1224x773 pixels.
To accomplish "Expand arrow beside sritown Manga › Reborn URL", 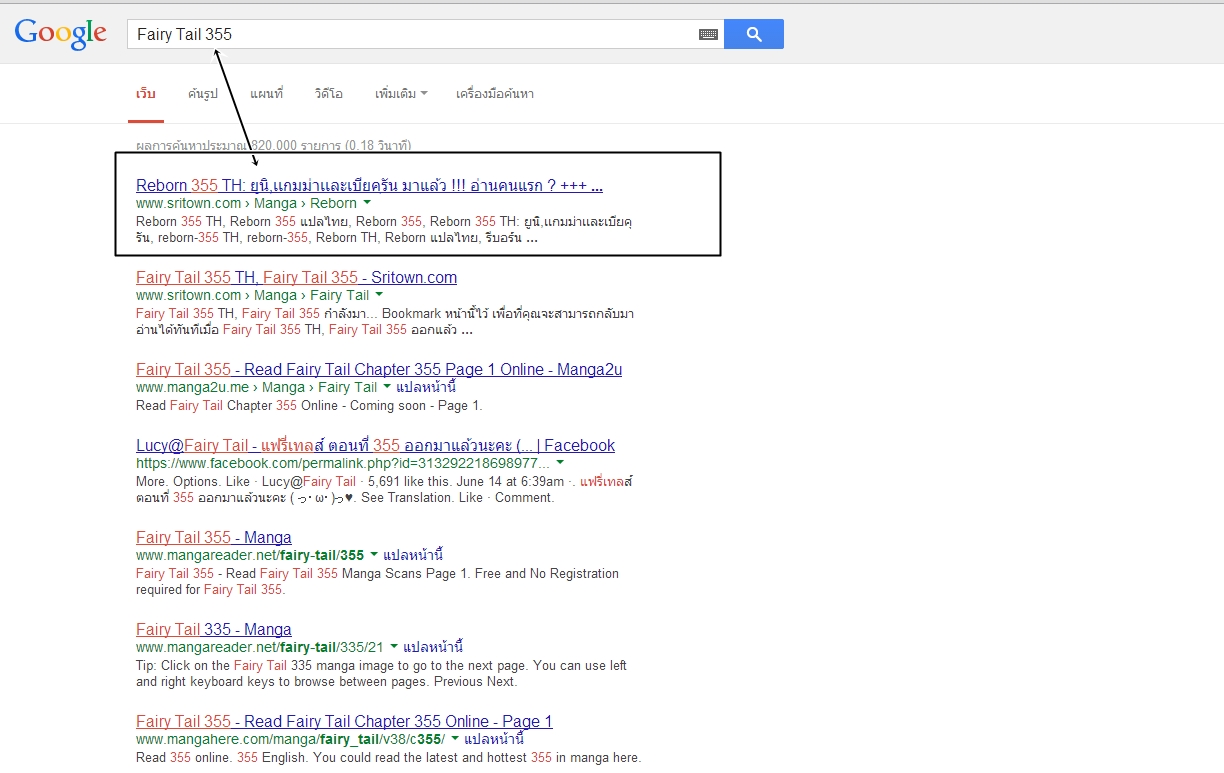I will pyautogui.click(x=367, y=204).
